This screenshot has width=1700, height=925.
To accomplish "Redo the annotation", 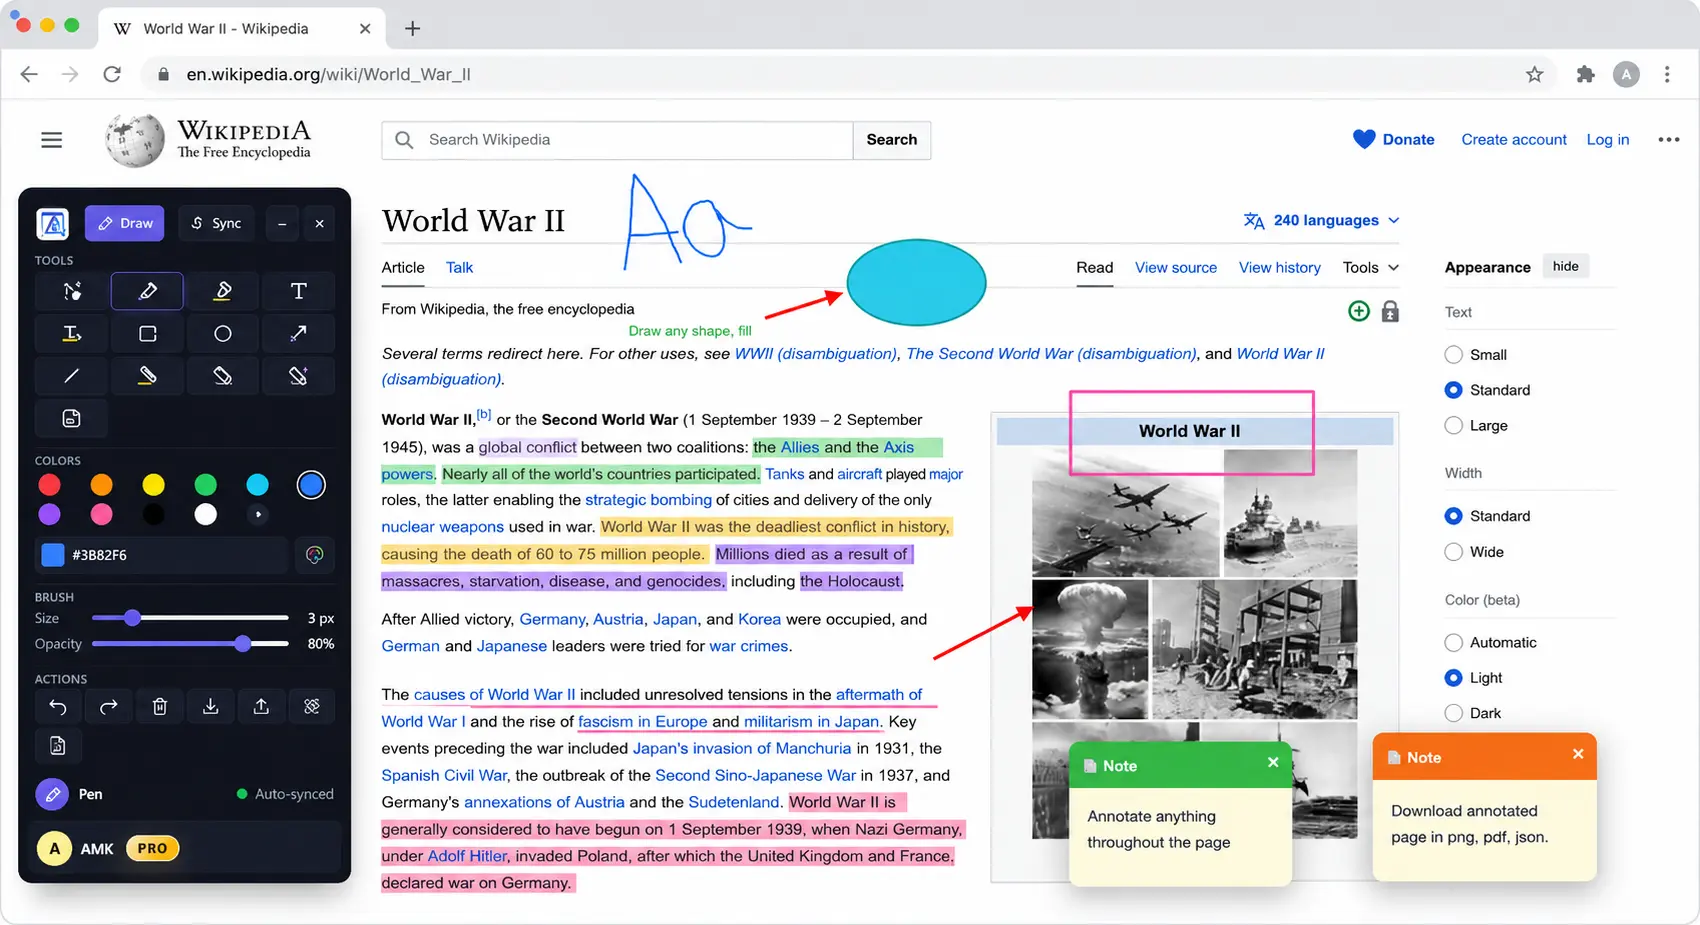I will [x=109, y=707].
